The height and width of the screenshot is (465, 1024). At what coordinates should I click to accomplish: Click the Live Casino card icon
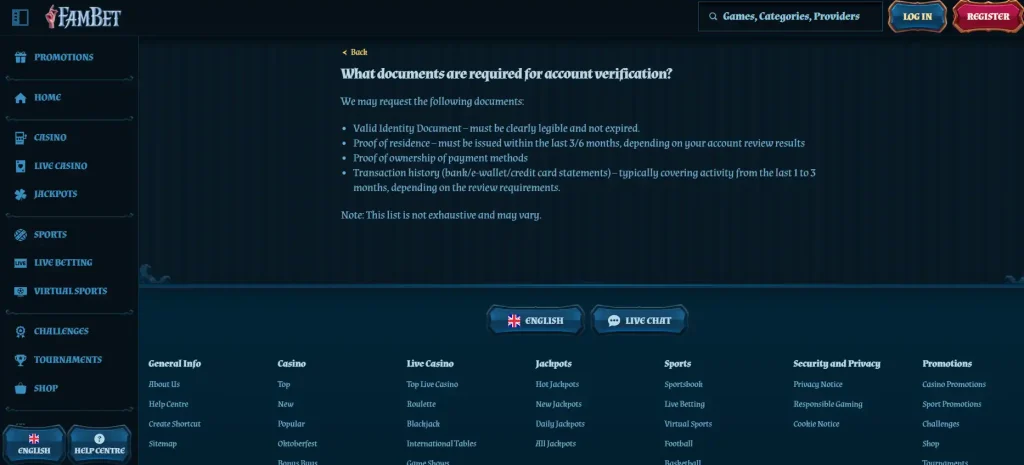click(x=20, y=167)
